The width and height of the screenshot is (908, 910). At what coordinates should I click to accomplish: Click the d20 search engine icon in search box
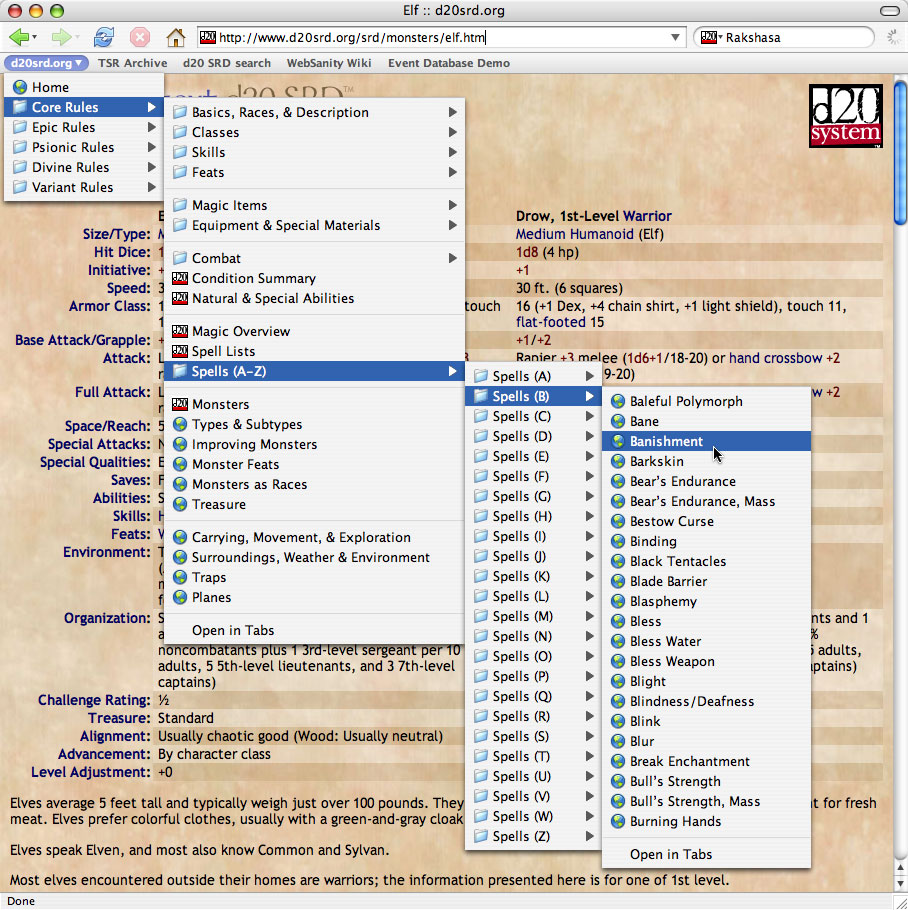[708, 38]
